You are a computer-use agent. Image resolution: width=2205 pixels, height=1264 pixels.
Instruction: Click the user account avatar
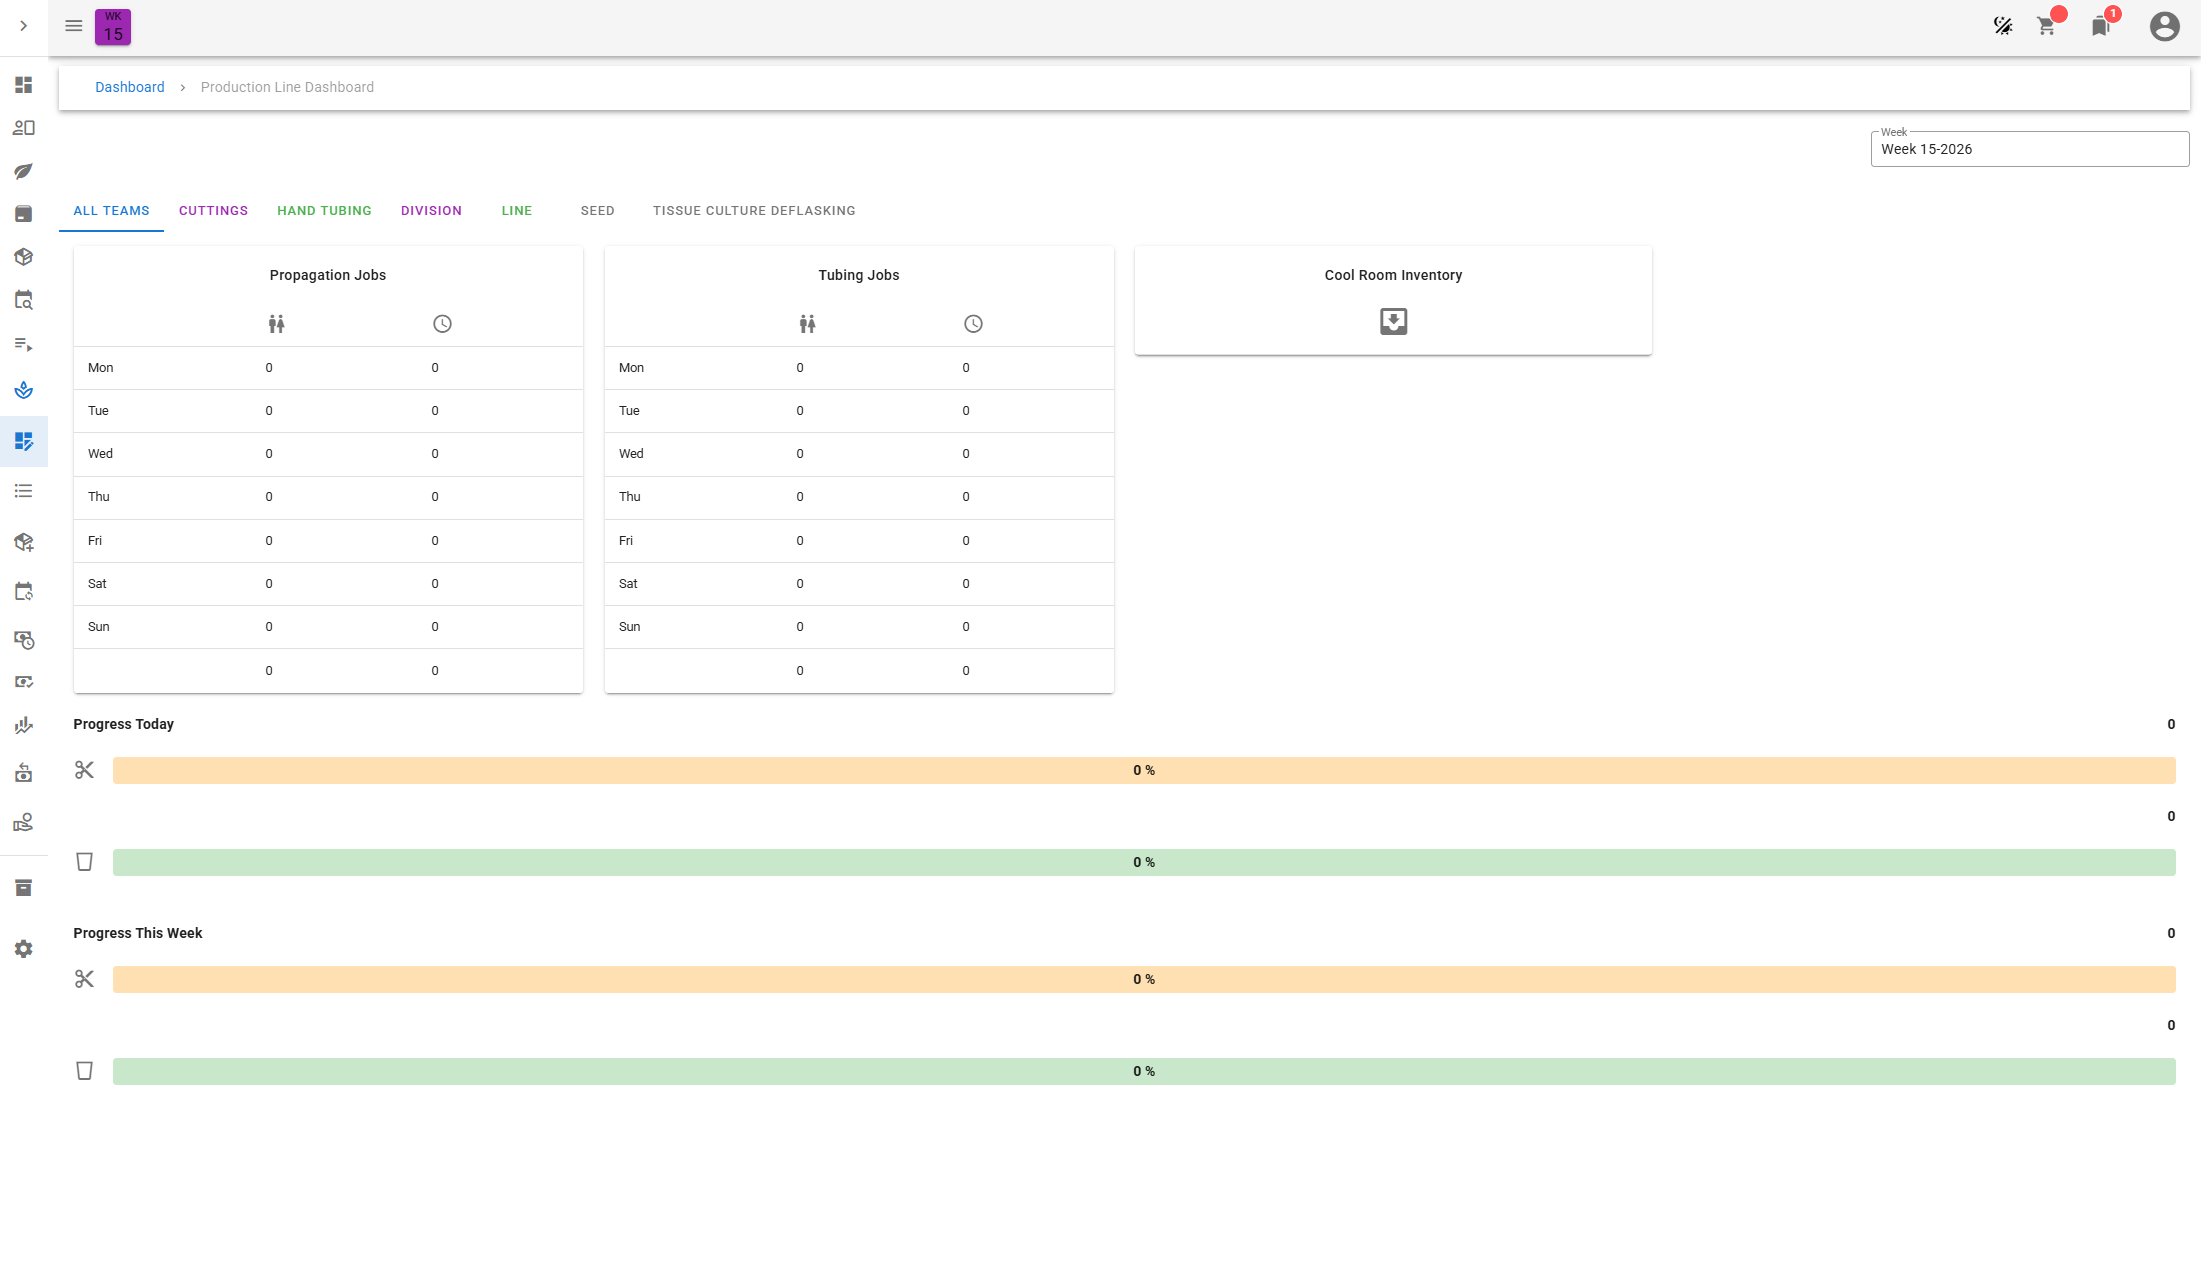click(2164, 27)
